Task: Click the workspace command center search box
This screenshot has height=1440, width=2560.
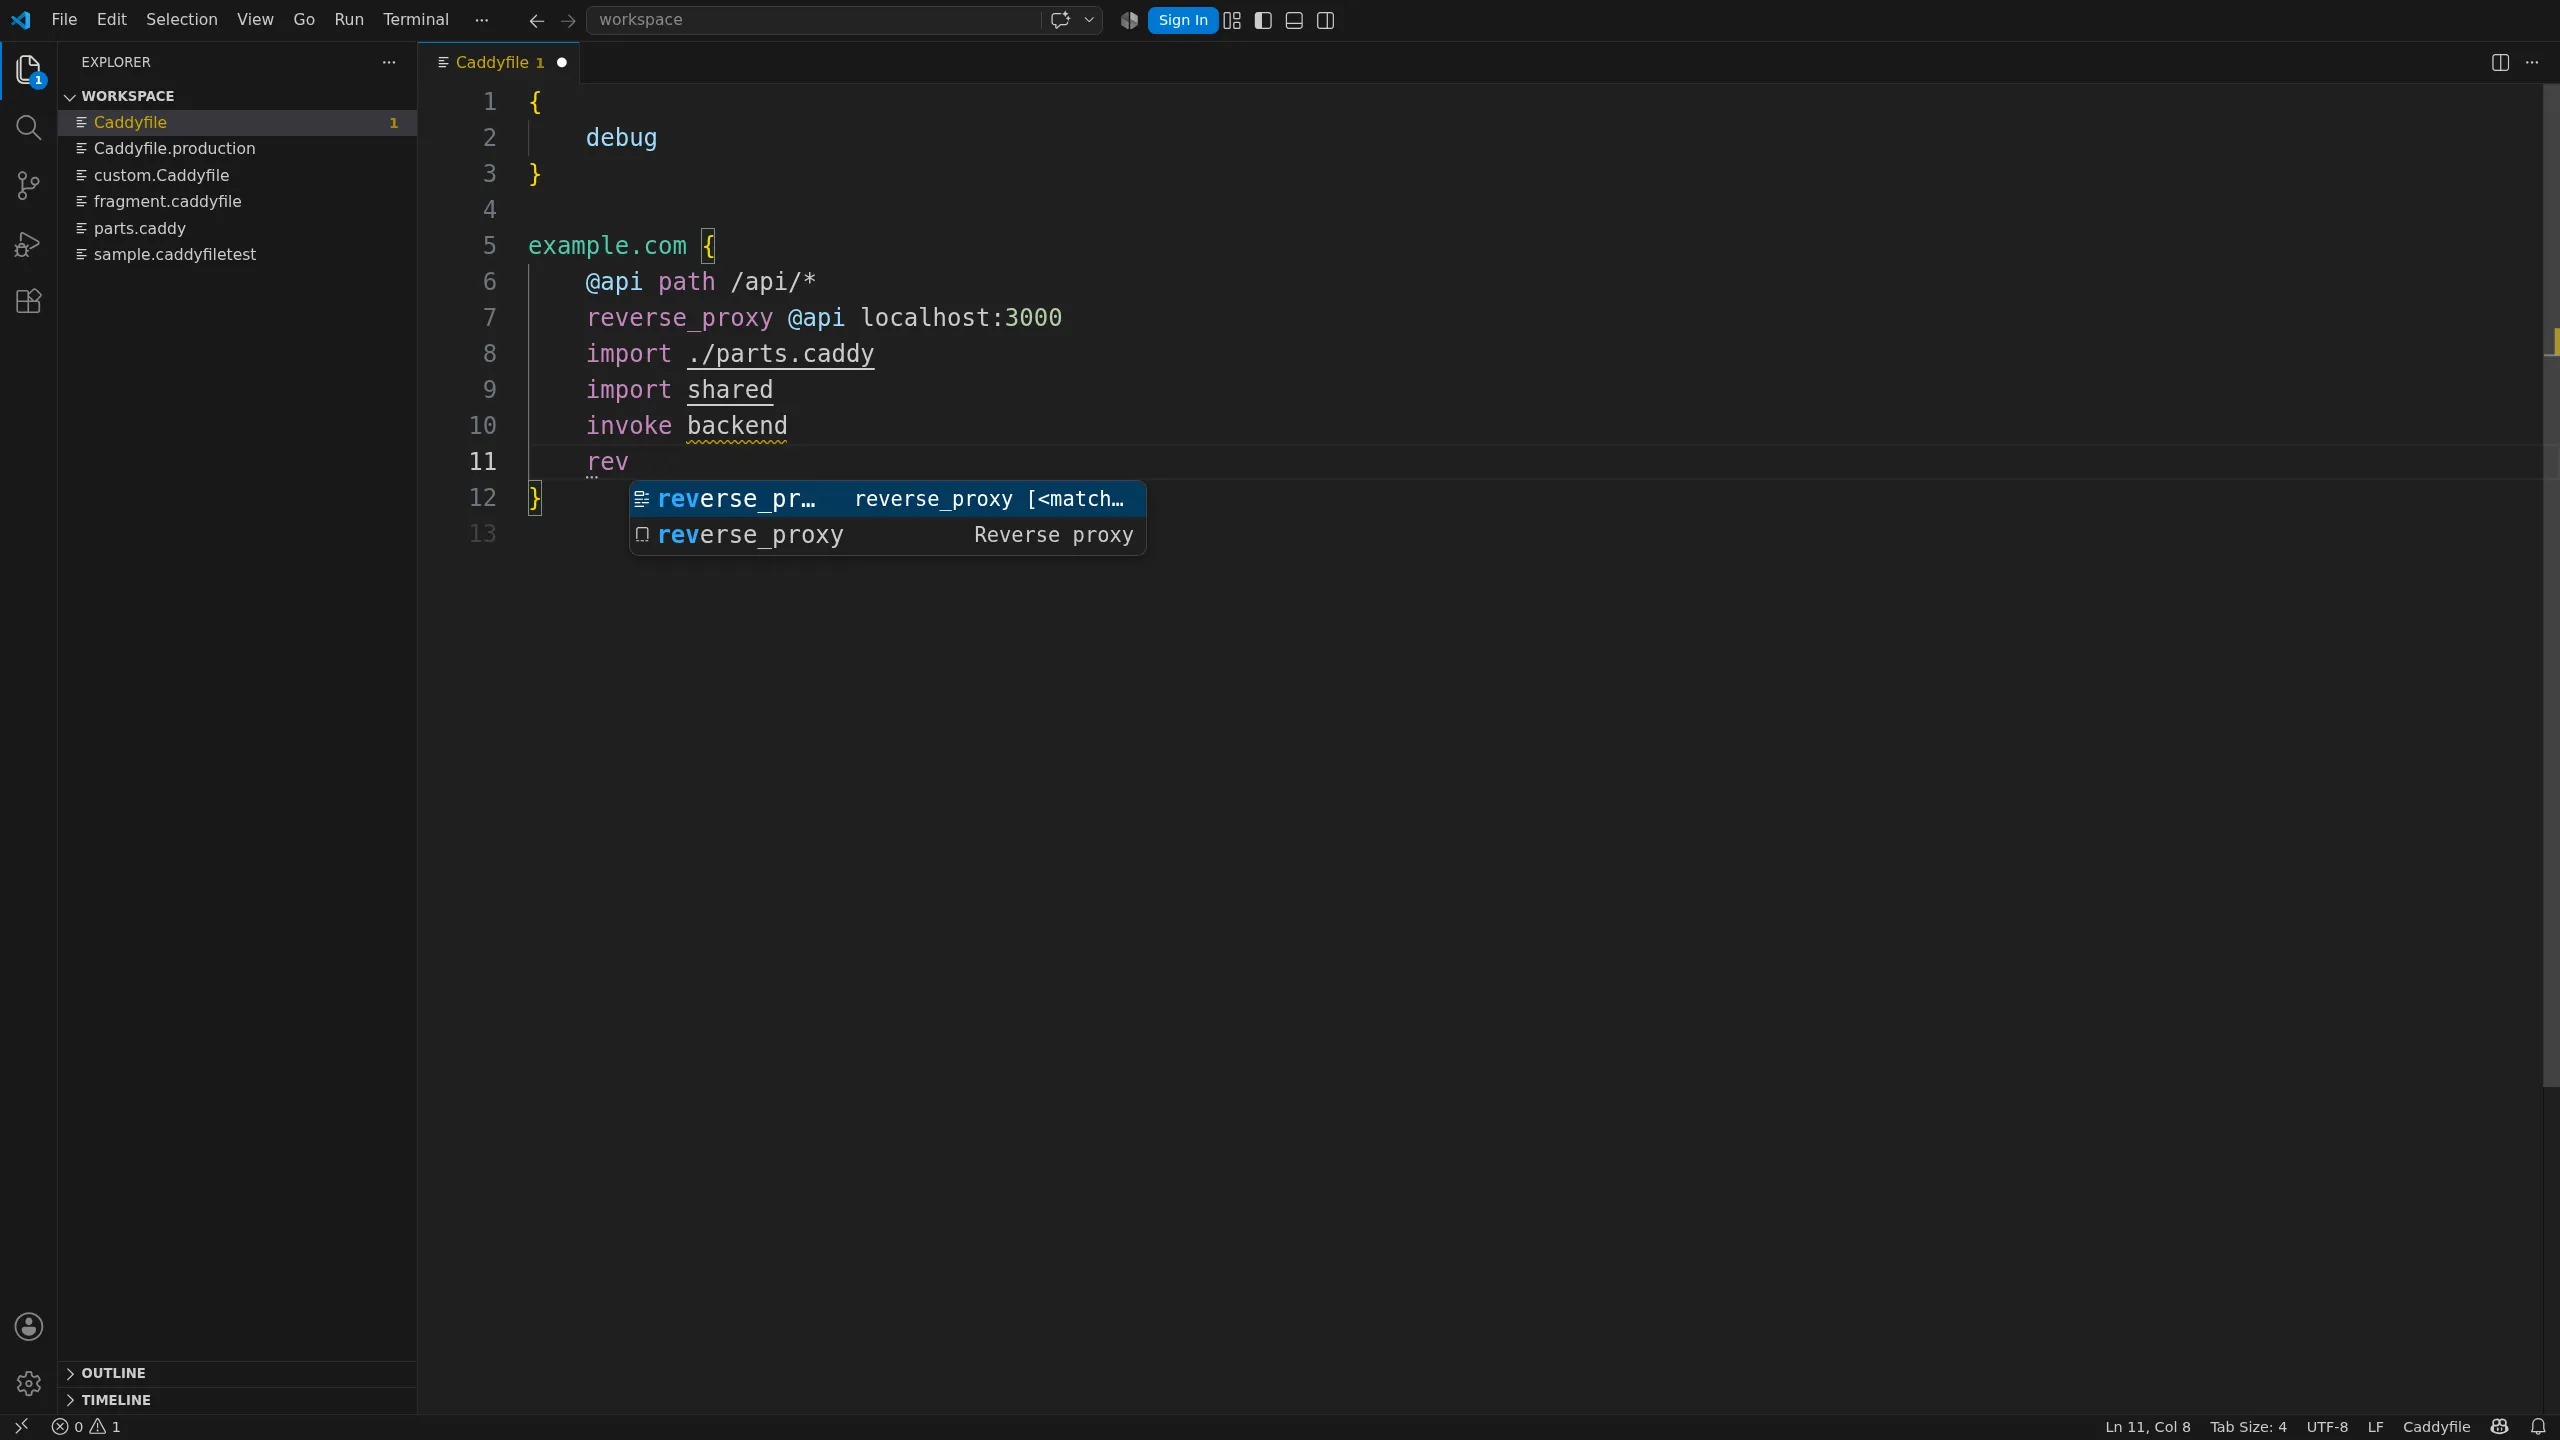Action: point(813,20)
